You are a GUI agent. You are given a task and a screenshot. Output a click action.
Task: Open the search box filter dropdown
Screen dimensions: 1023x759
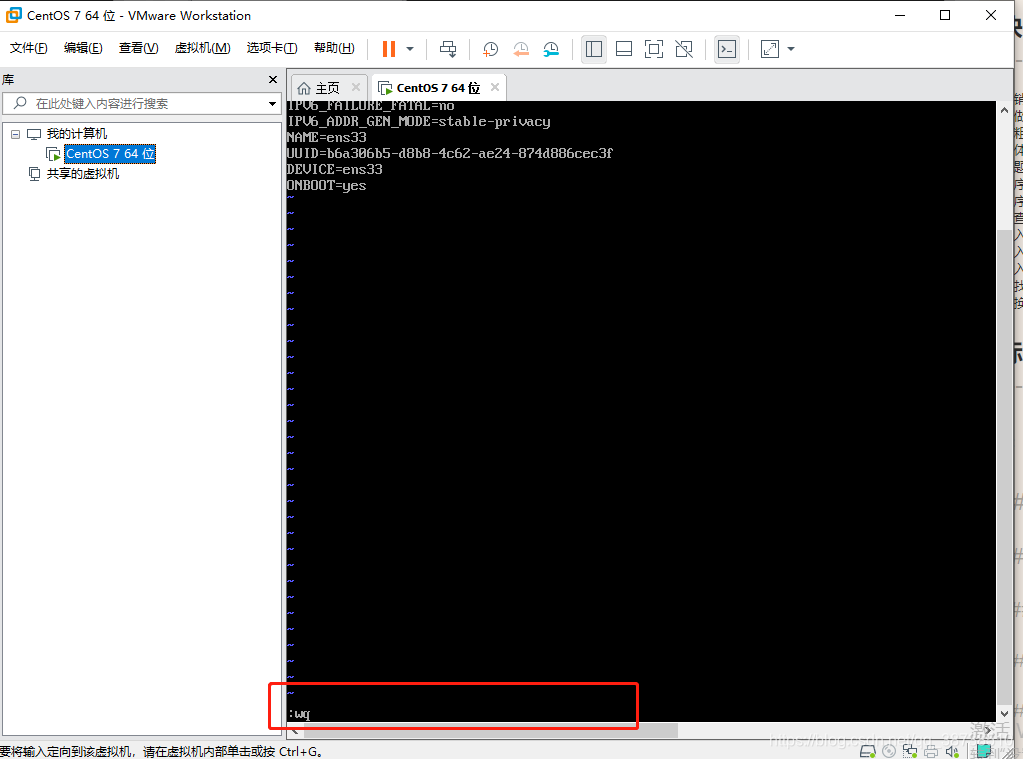click(271, 103)
